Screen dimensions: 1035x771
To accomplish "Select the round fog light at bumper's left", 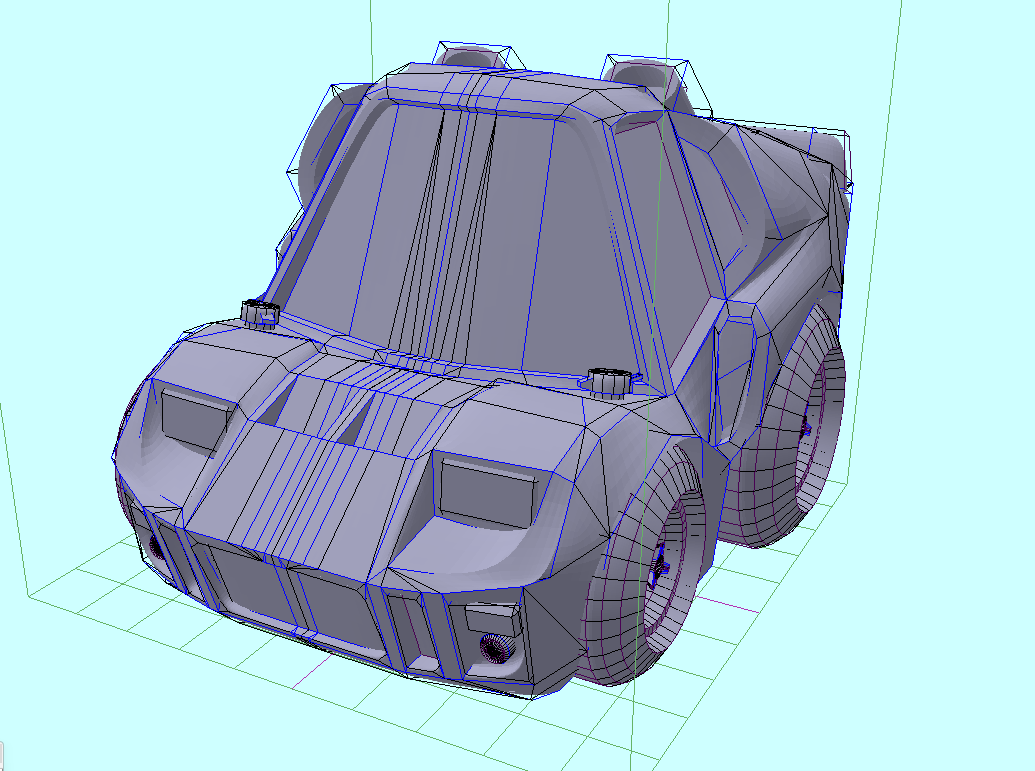I will pyautogui.click(x=155, y=546).
